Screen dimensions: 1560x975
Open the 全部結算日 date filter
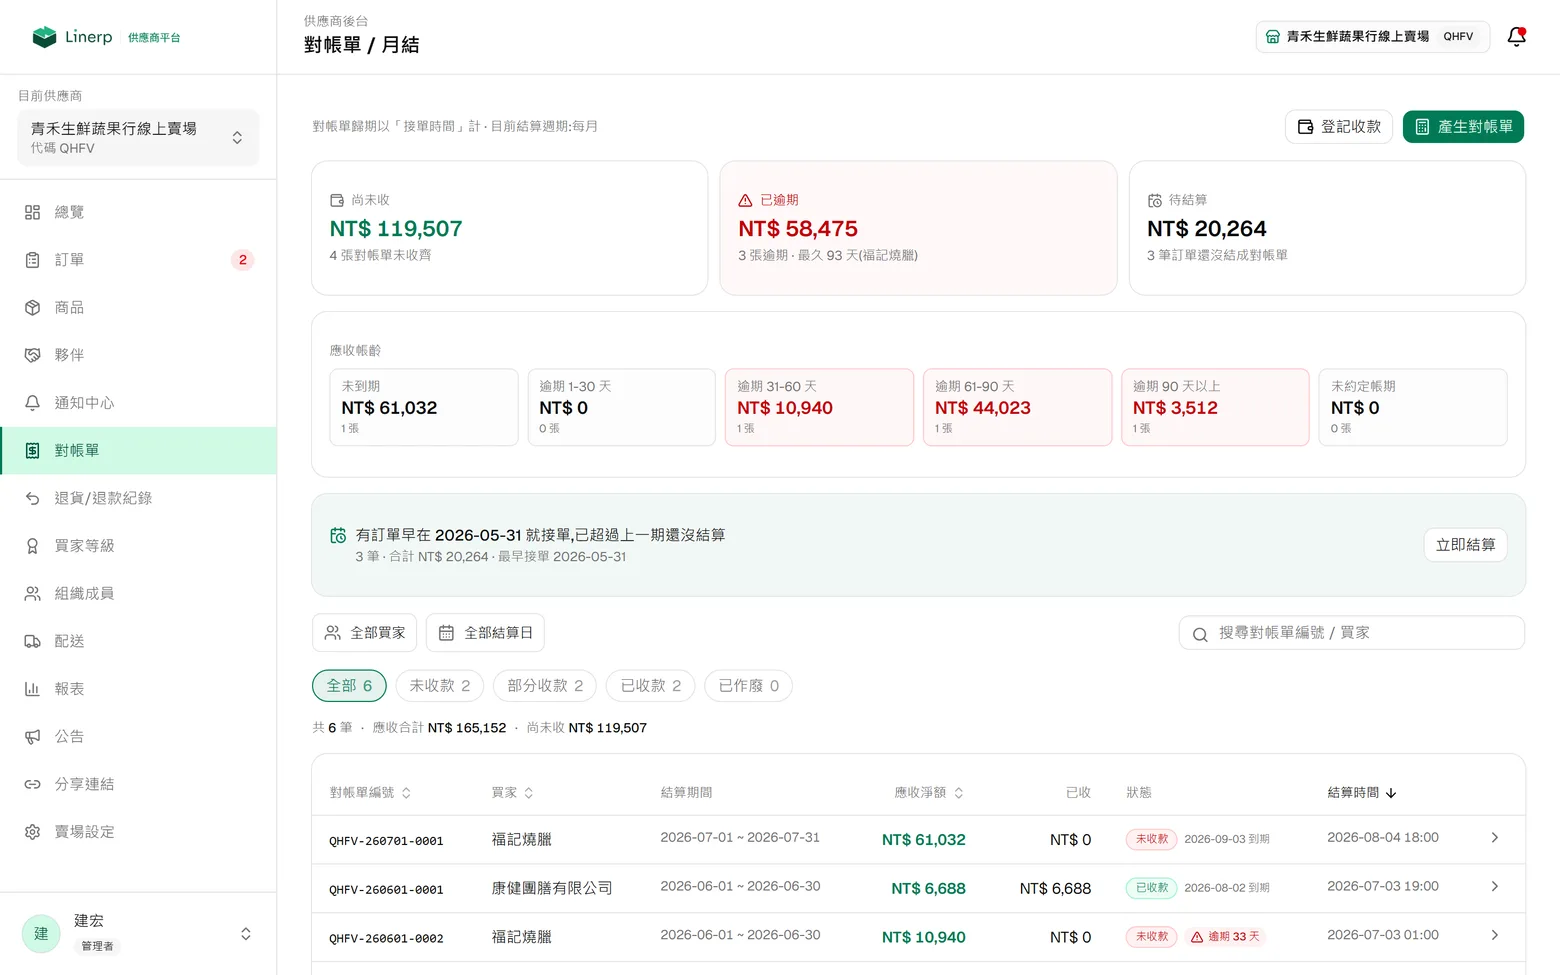click(485, 633)
